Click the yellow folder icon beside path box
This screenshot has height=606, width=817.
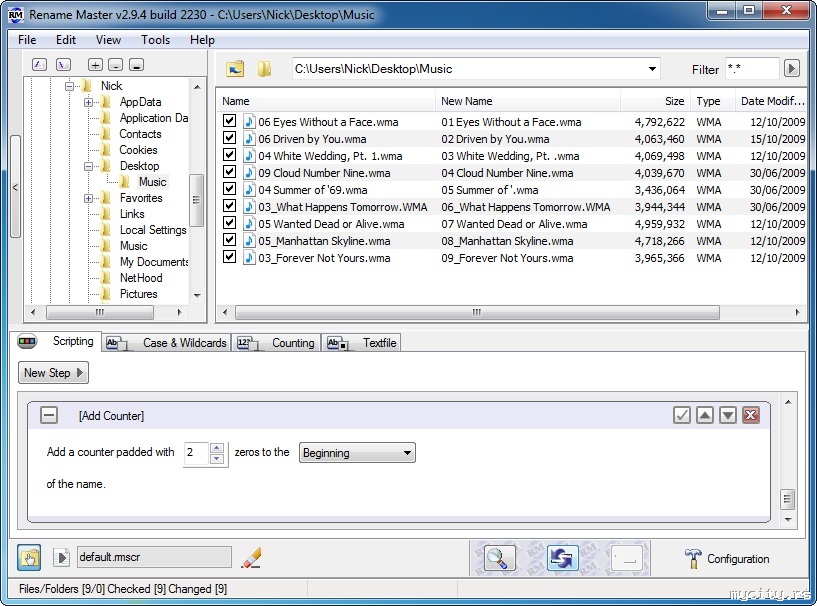tap(264, 69)
